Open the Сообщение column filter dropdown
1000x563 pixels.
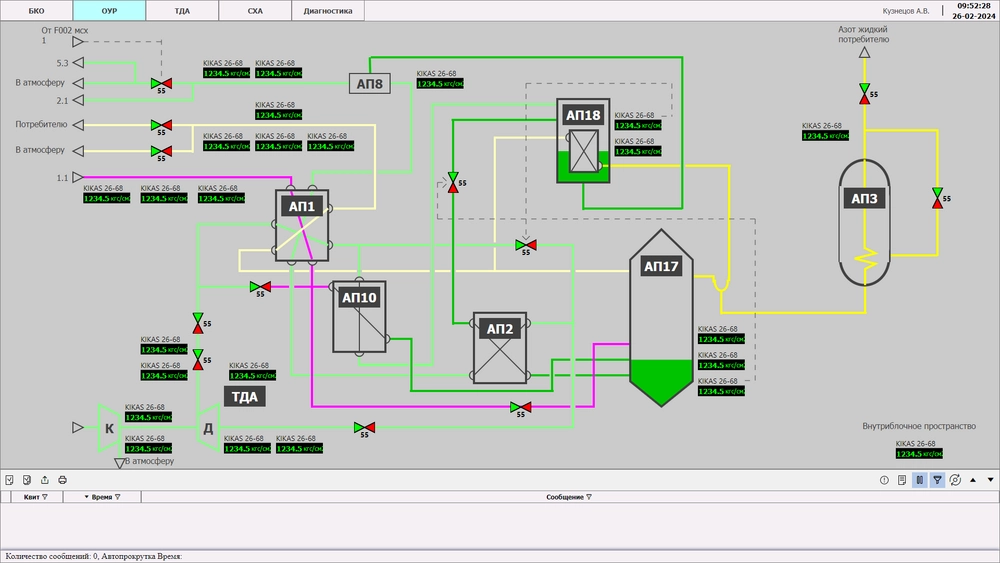tap(589, 497)
